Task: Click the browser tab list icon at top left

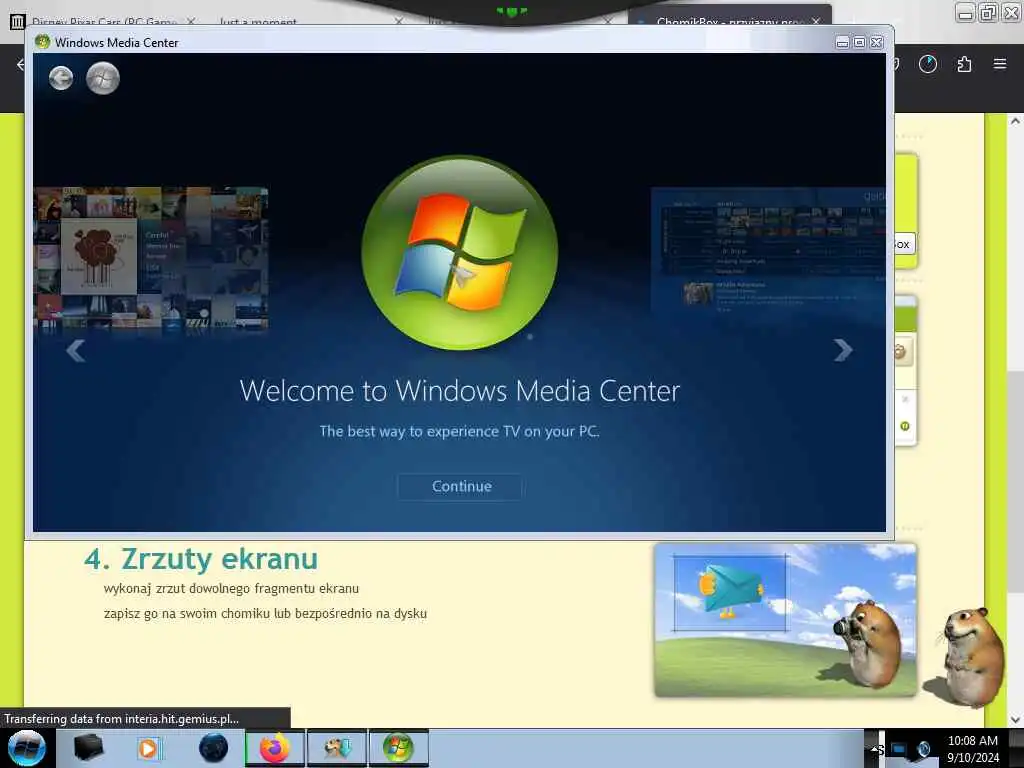Action: click(x=17, y=22)
